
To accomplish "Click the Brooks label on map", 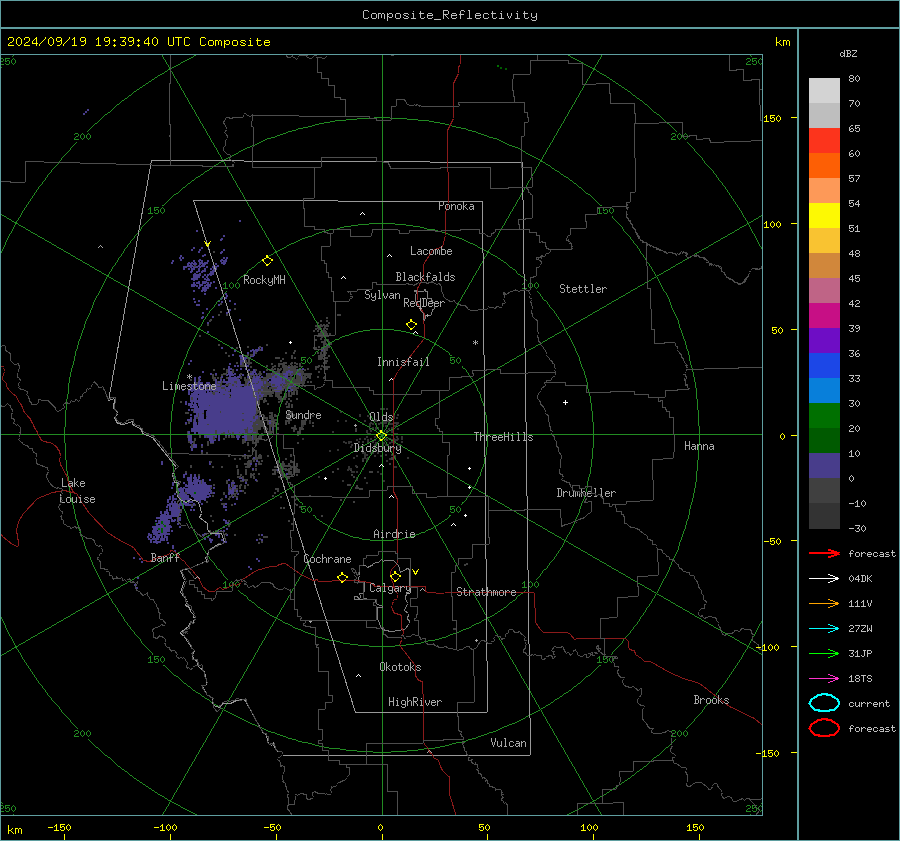I will pos(711,700).
